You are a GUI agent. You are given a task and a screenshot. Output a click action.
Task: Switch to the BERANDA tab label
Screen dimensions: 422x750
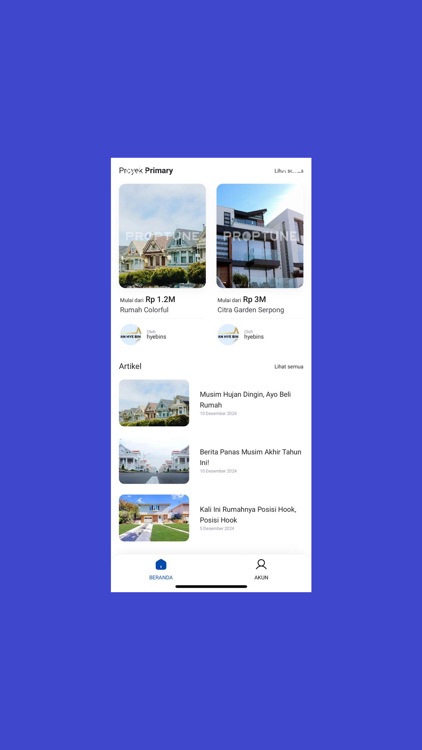pyautogui.click(x=161, y=578)
